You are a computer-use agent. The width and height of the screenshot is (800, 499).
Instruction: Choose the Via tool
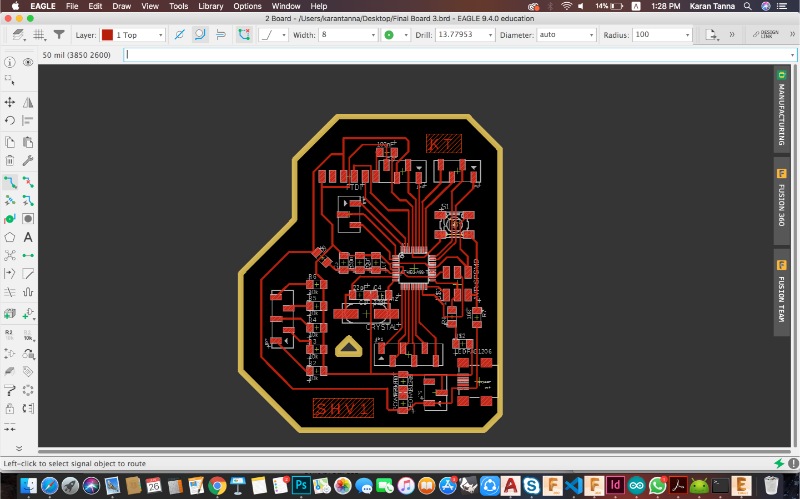tap(10, 219)
